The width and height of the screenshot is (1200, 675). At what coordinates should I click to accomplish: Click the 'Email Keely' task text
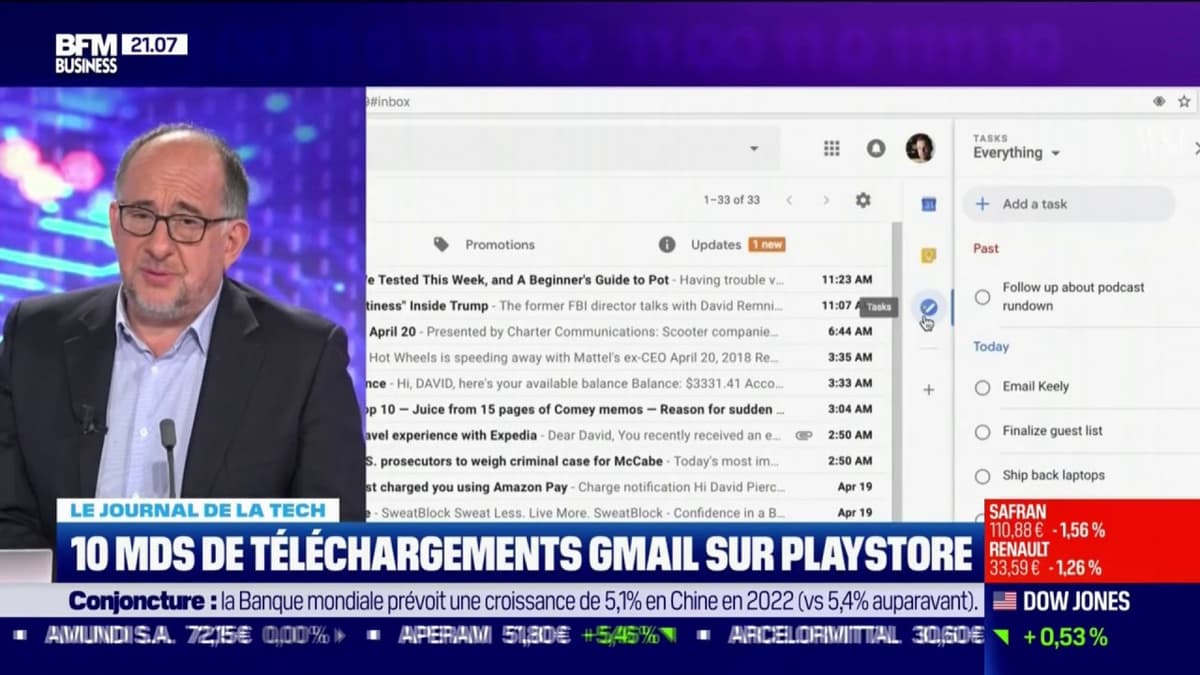(x=1036, y=387)
